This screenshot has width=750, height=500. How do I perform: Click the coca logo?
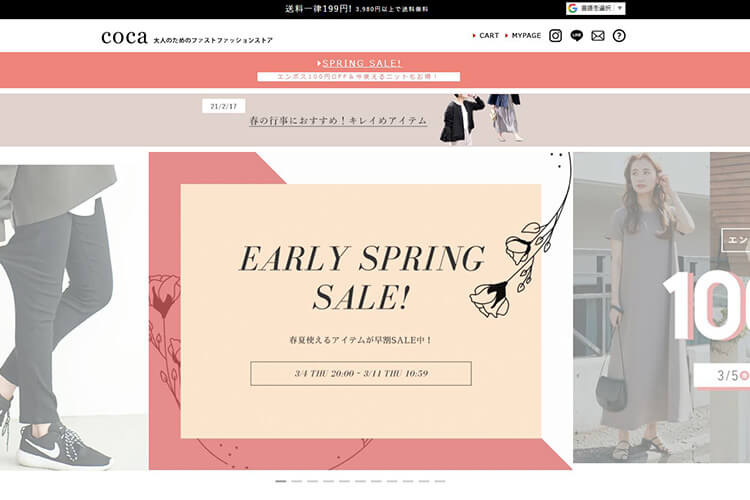tap(124, 37)
